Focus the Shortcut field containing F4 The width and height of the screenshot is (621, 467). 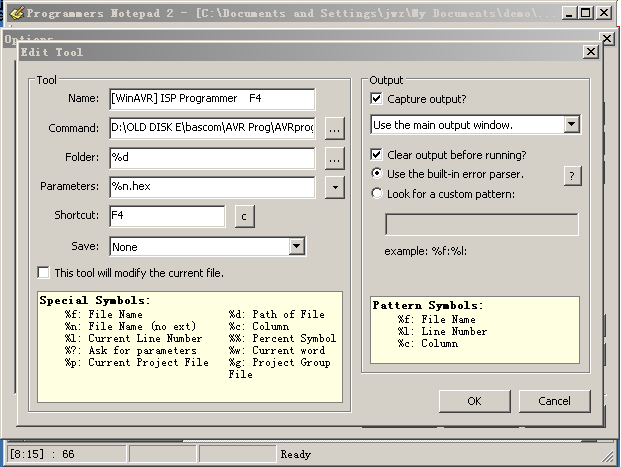click(167, 216)
